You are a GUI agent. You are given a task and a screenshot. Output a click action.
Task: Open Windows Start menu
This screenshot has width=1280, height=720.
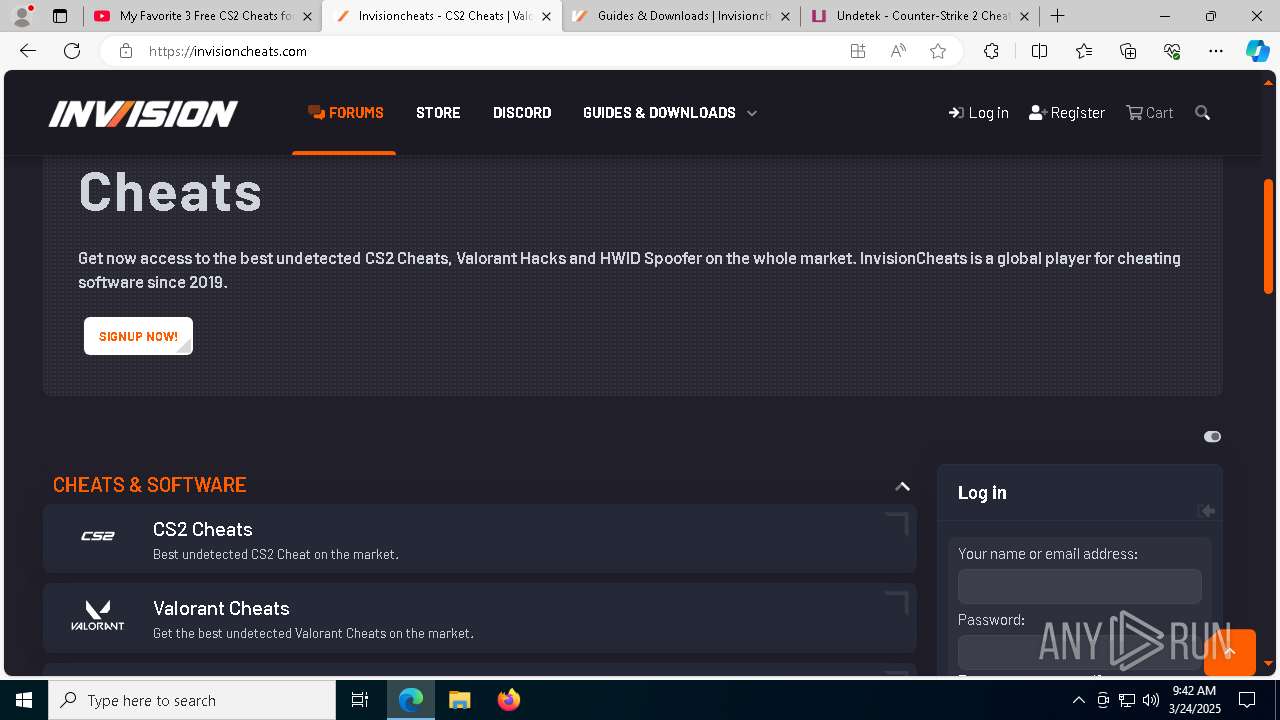pos(24,700)
